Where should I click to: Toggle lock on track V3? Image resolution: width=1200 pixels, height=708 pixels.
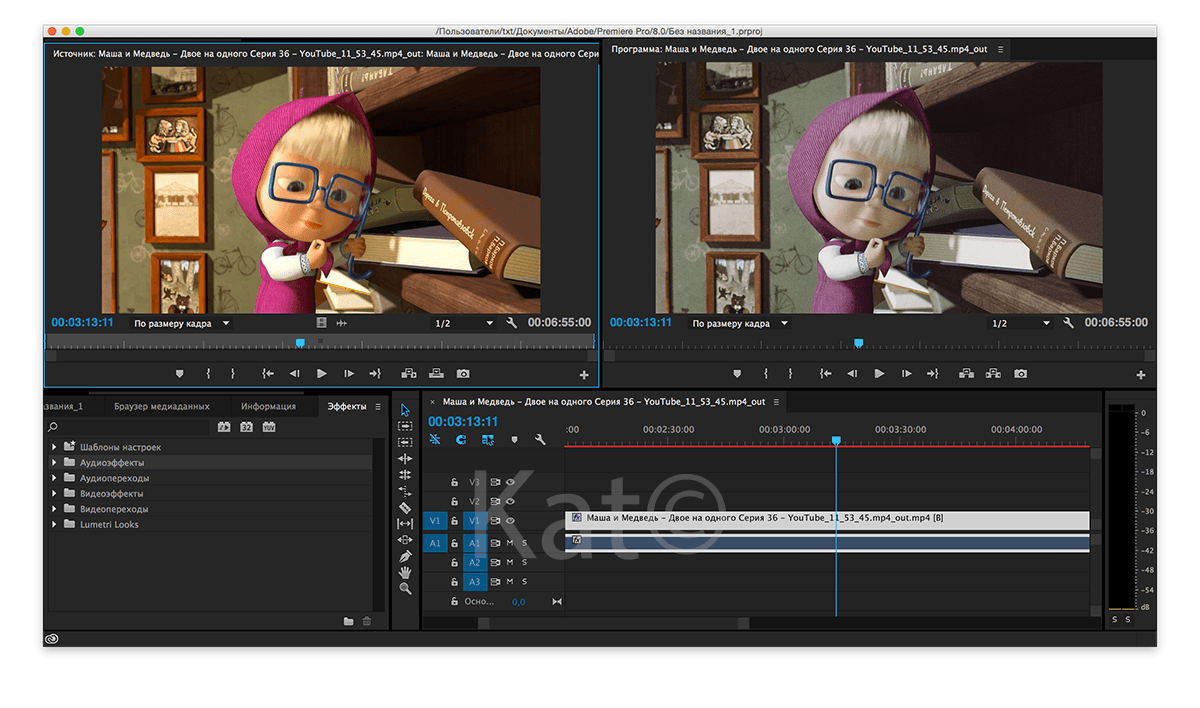coord(454,481)
